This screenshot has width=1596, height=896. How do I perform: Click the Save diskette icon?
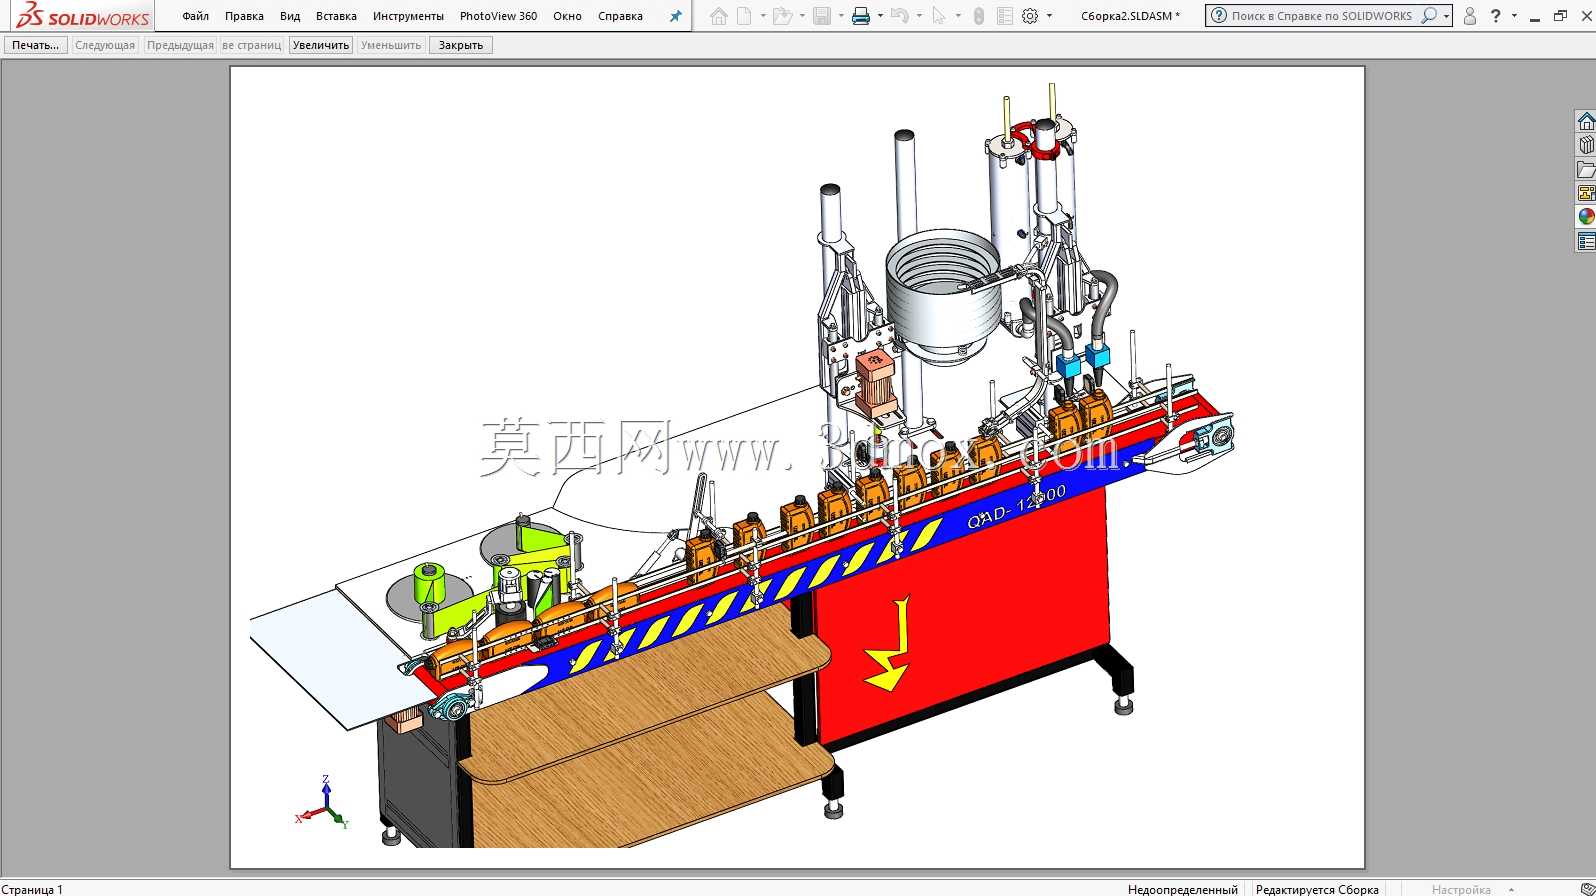822,16
